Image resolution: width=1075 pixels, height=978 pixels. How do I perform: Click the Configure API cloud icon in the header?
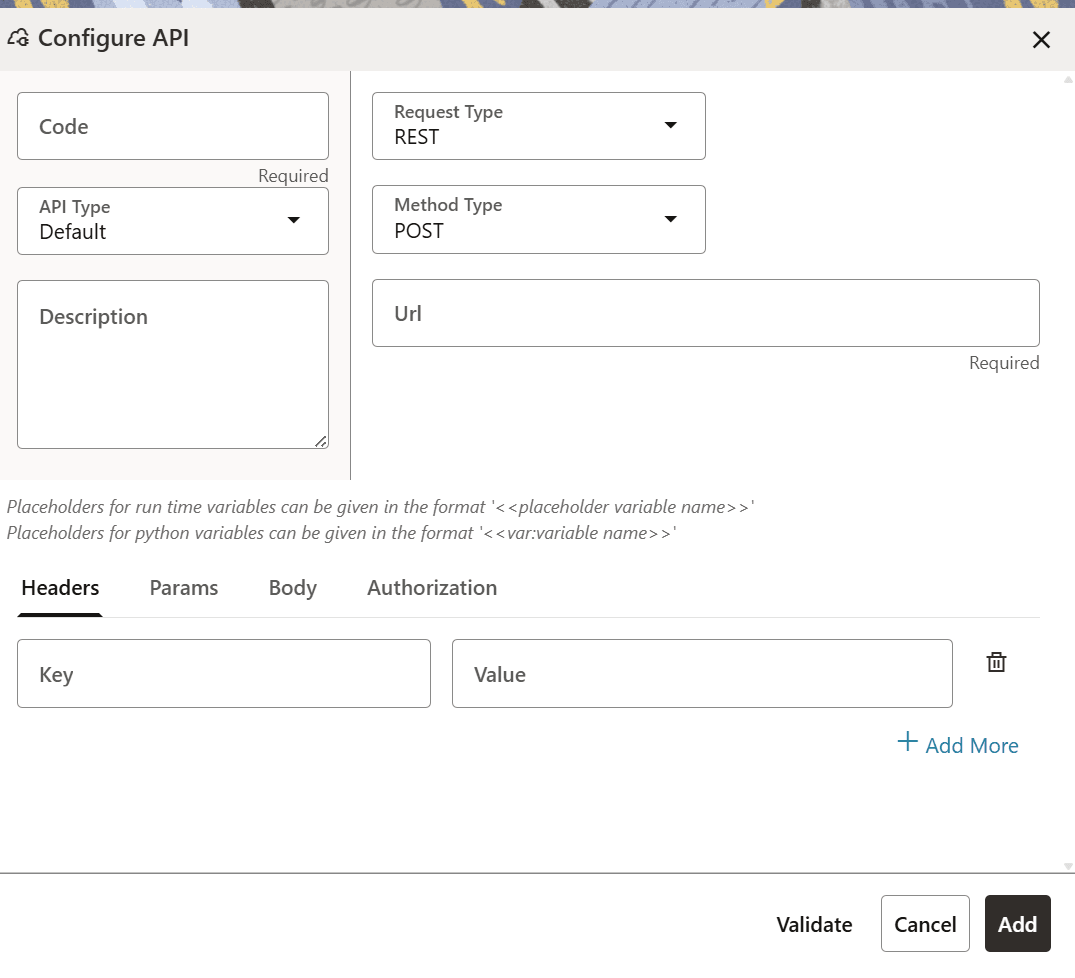click(18, 37)
